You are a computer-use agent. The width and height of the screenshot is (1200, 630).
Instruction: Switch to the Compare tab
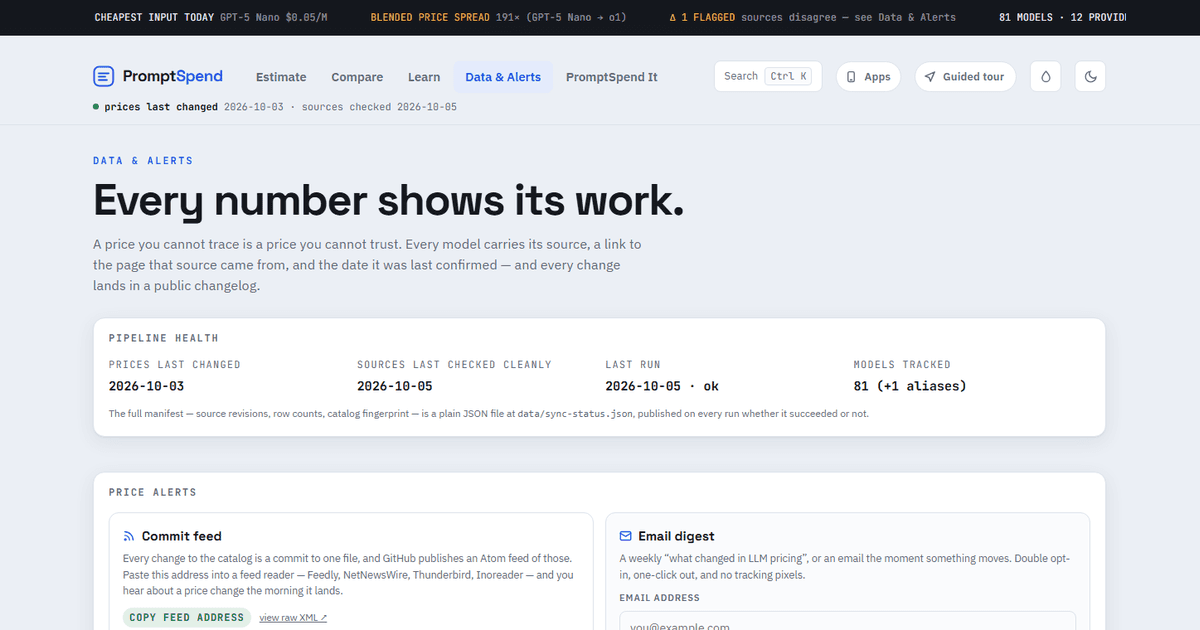(x=357, y=77)
